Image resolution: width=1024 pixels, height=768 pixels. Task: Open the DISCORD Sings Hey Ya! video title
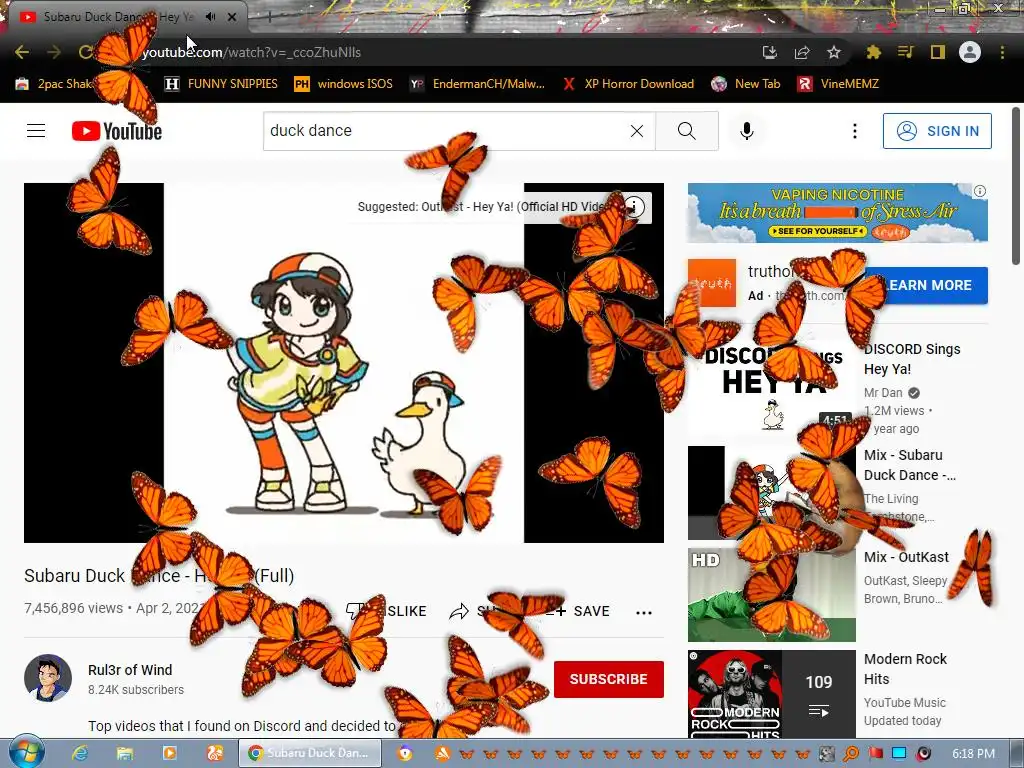912,359
